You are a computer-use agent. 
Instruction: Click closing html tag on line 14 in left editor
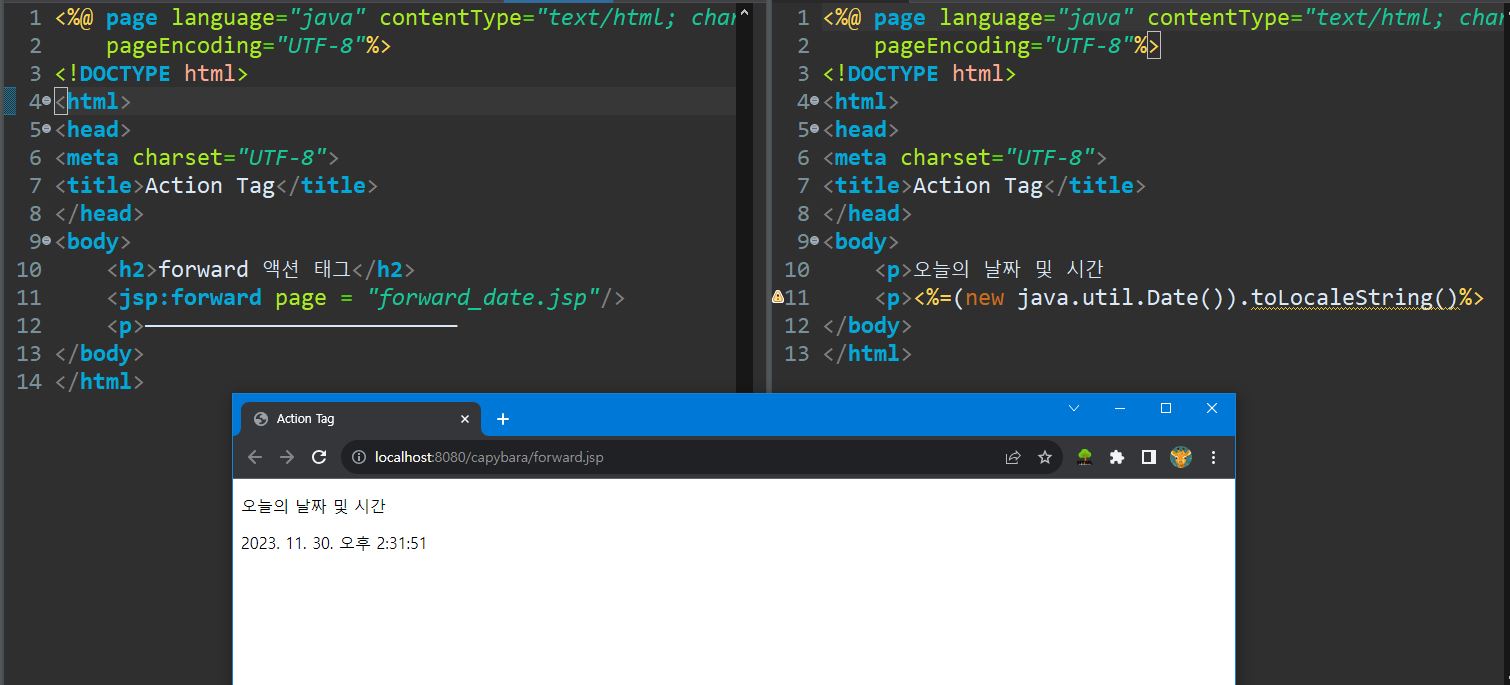click(x=99, y=381)
